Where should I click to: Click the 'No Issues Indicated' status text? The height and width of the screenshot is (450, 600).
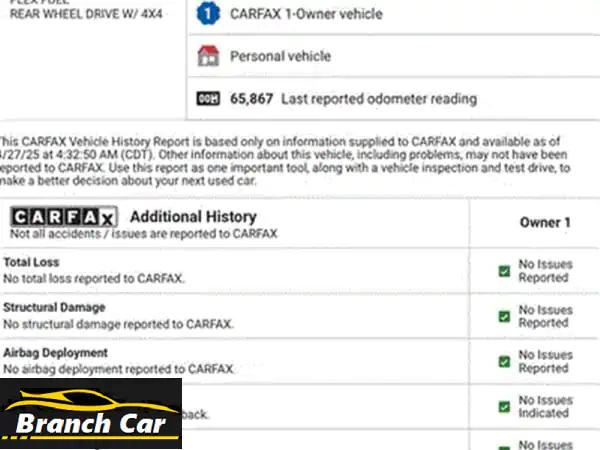(x=546, y=407)
